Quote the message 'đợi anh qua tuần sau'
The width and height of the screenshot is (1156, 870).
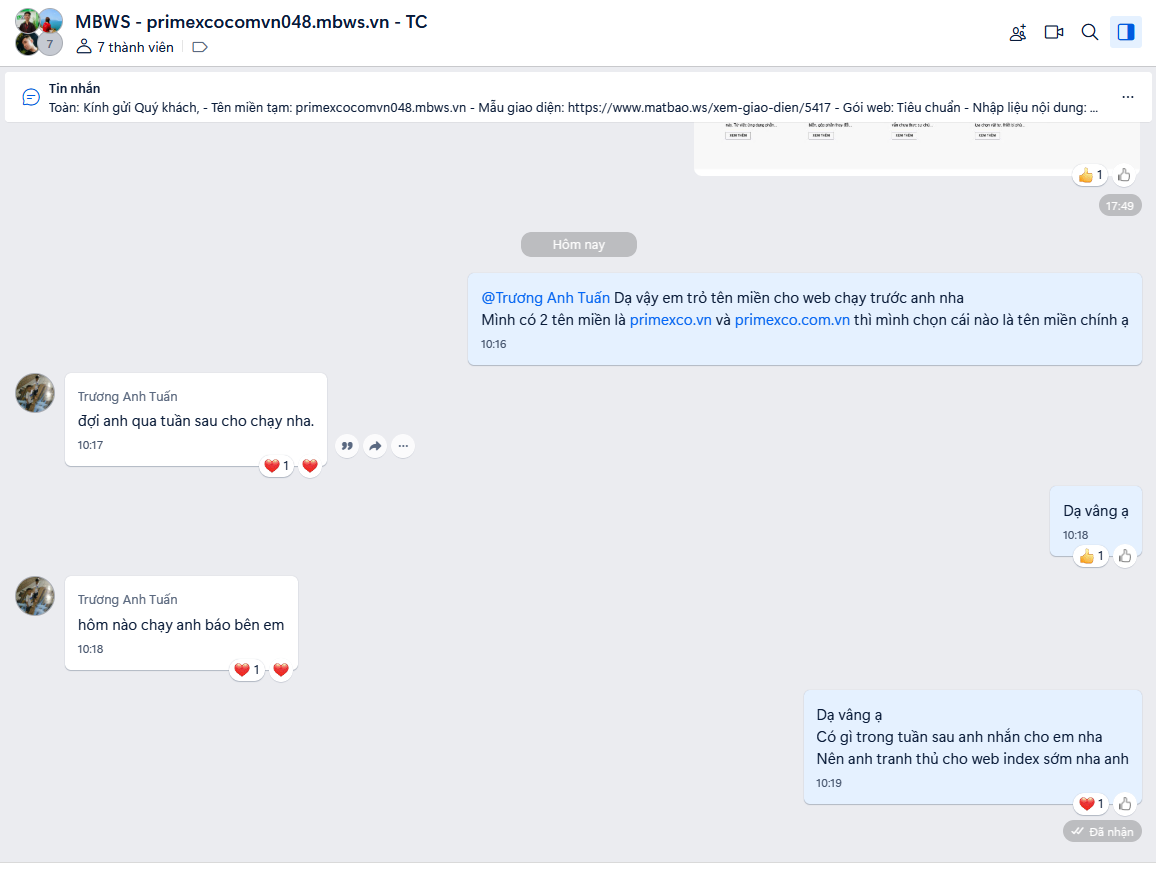tap(347, 446)
